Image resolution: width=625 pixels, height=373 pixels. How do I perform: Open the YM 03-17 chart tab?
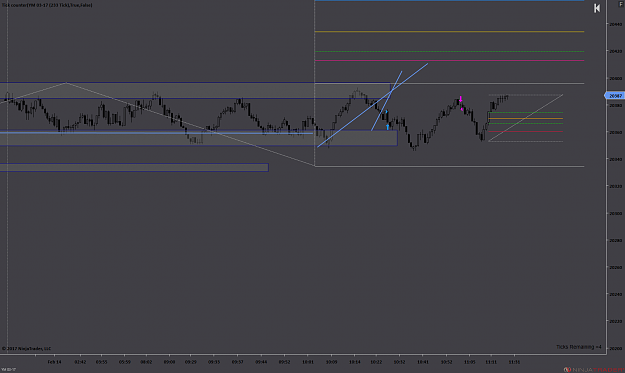[x=8, y=370]
